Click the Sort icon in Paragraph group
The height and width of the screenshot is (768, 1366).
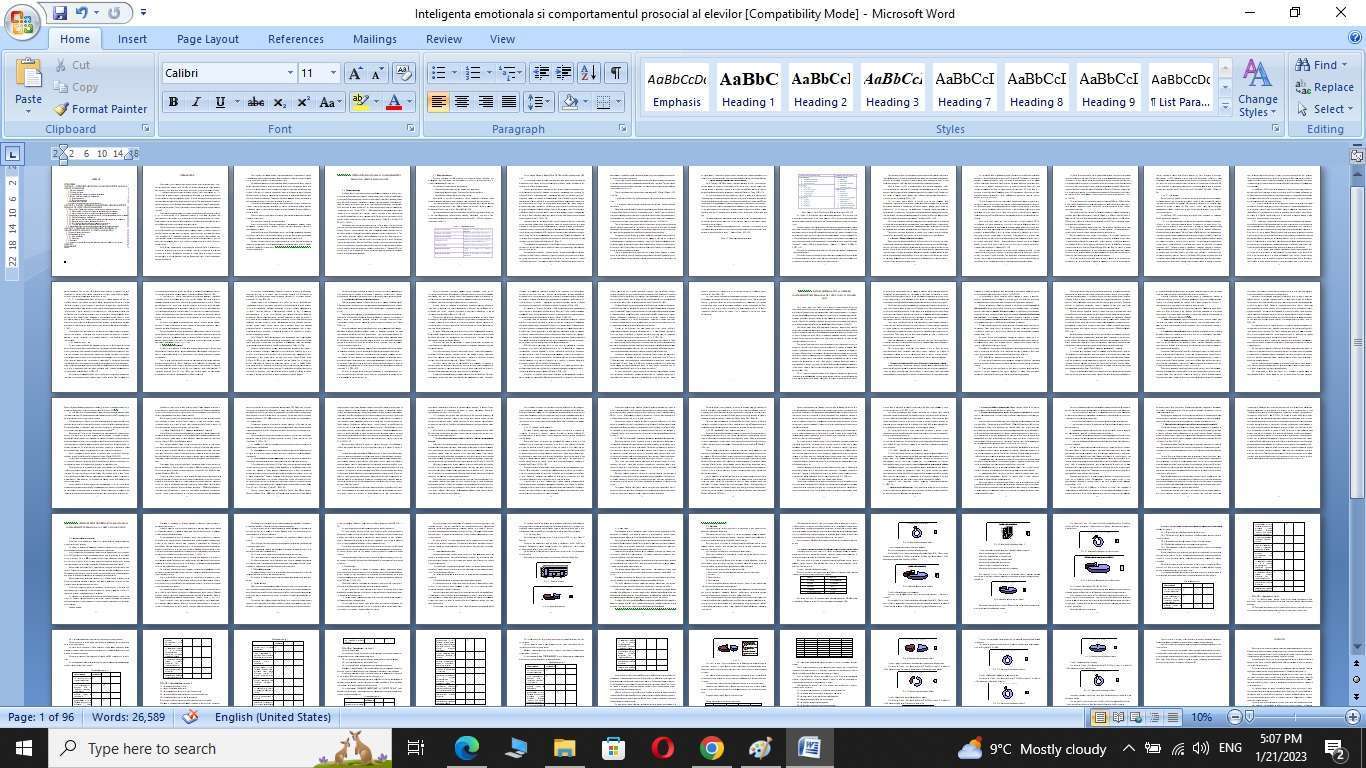(588, 73)
